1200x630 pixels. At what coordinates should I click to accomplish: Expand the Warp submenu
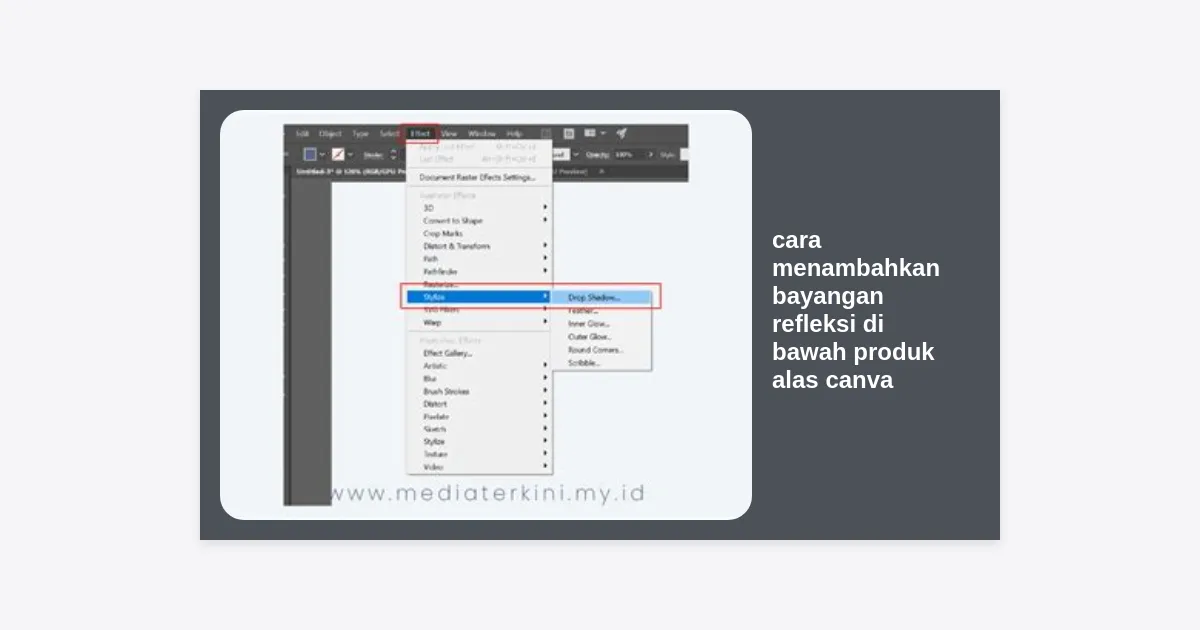click(x=432, y=323)
